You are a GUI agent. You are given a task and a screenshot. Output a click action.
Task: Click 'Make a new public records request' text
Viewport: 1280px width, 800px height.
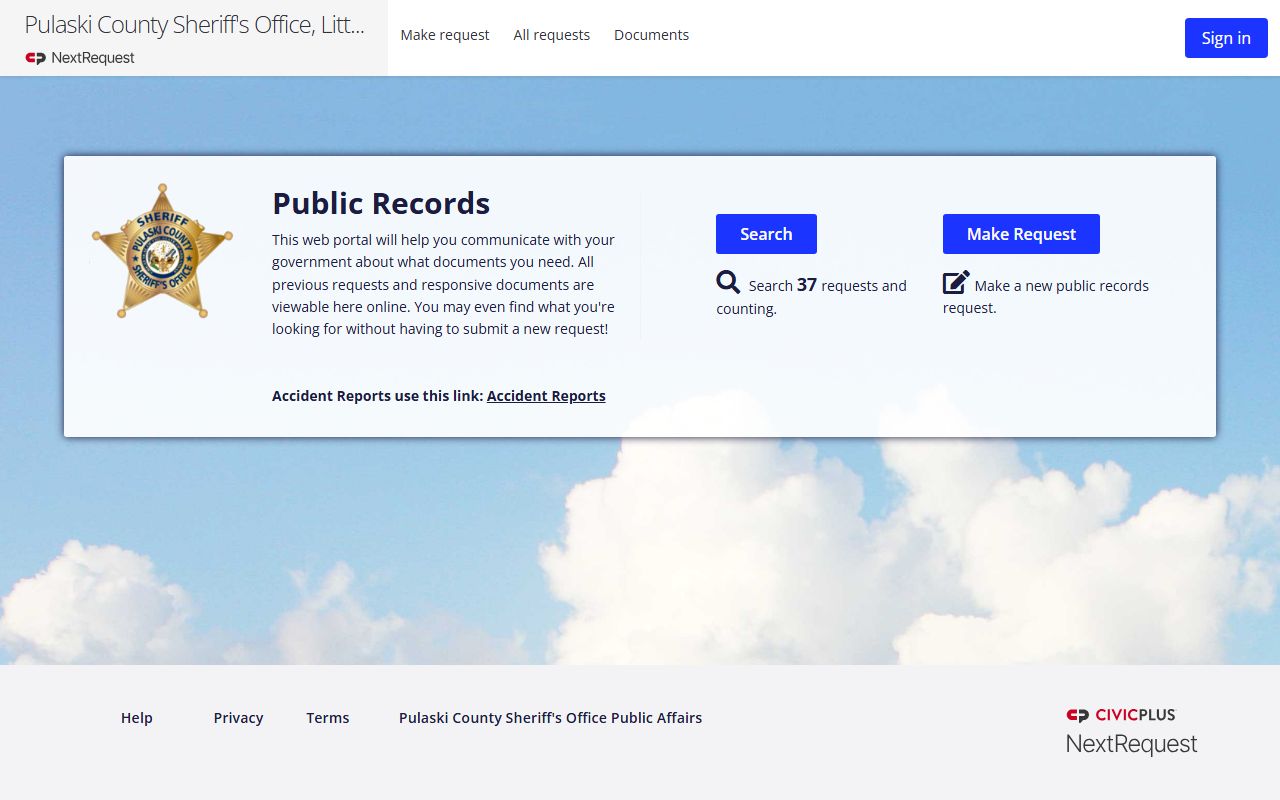[1046, 296]
